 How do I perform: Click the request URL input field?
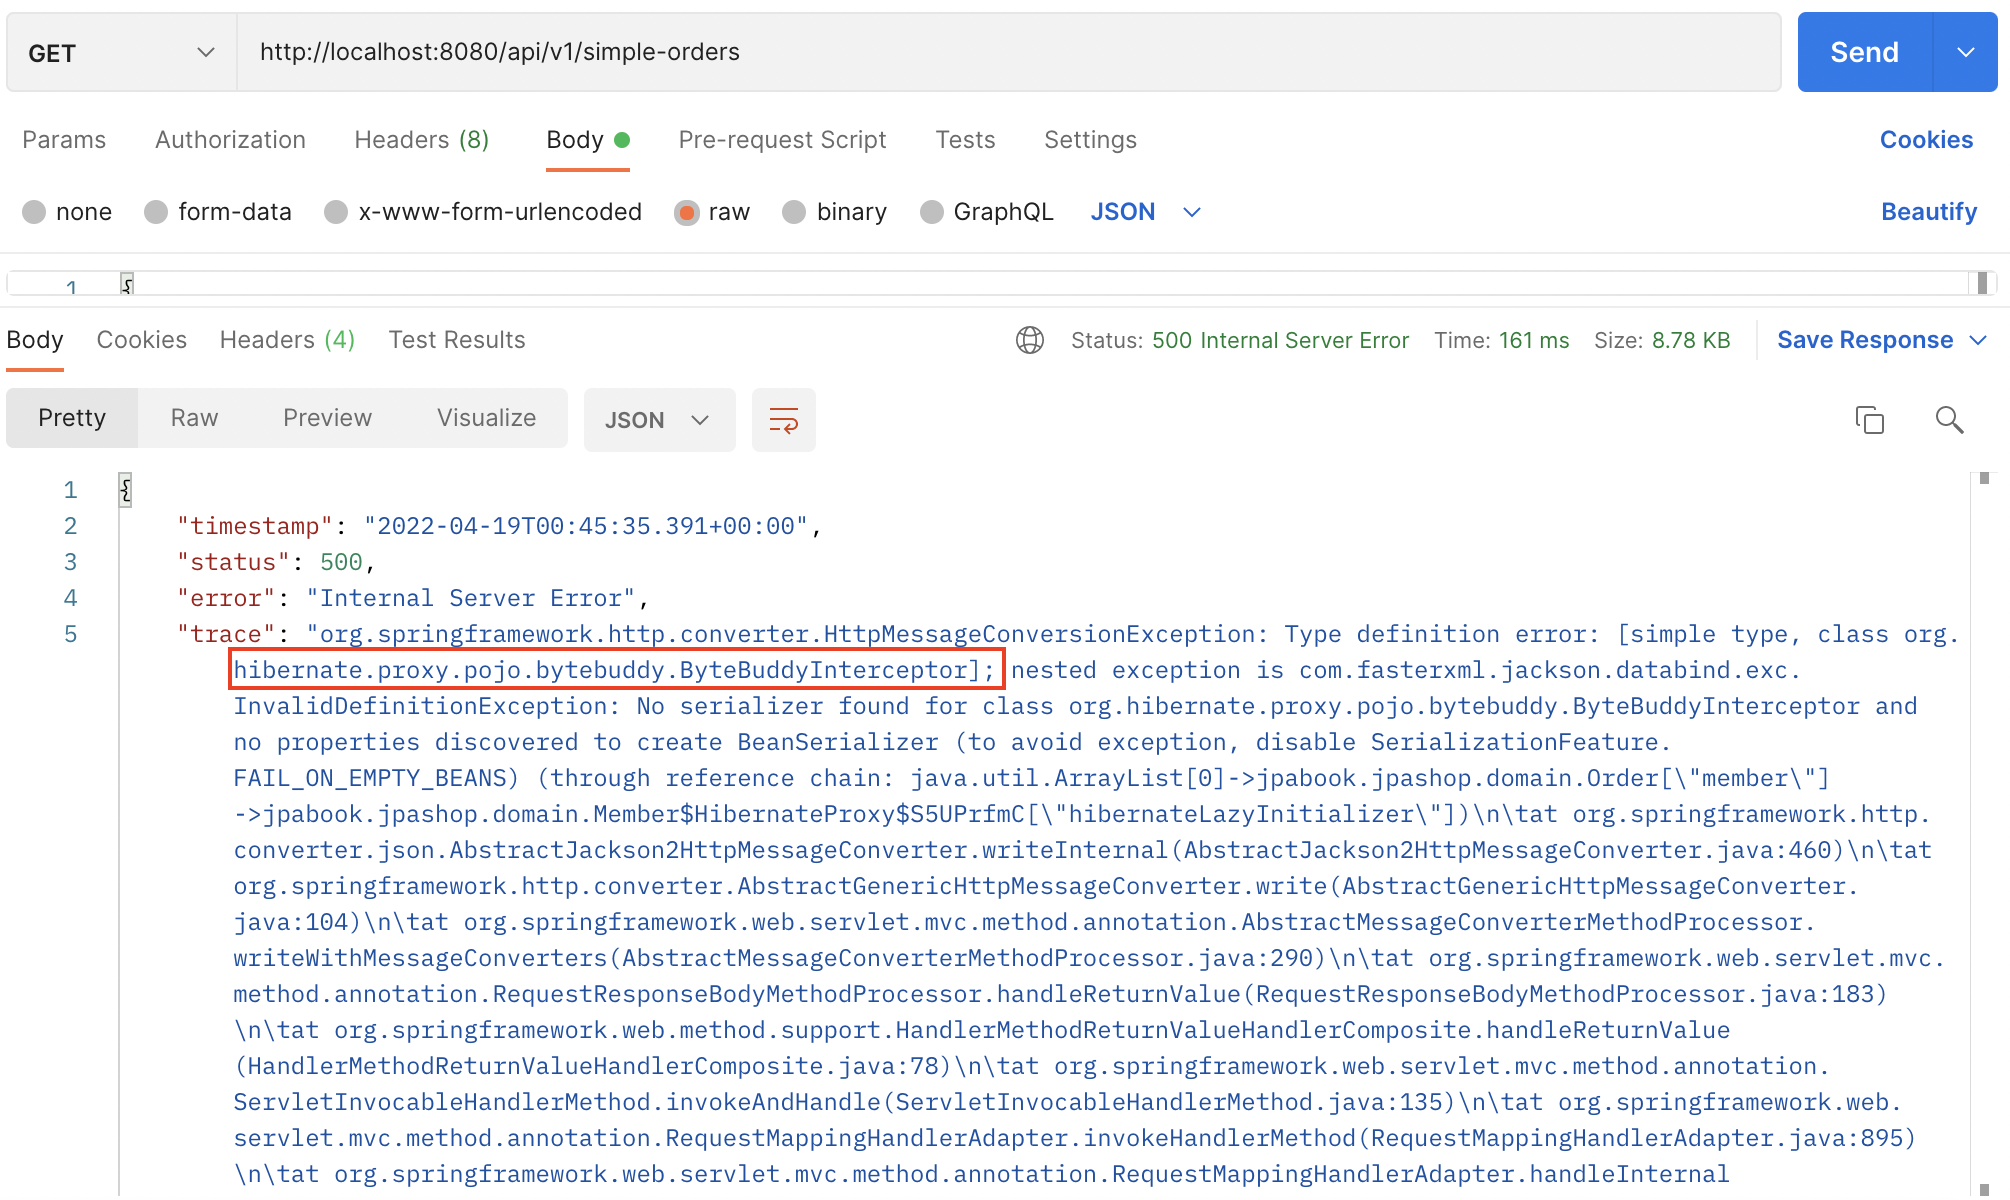coord(1000,53)
